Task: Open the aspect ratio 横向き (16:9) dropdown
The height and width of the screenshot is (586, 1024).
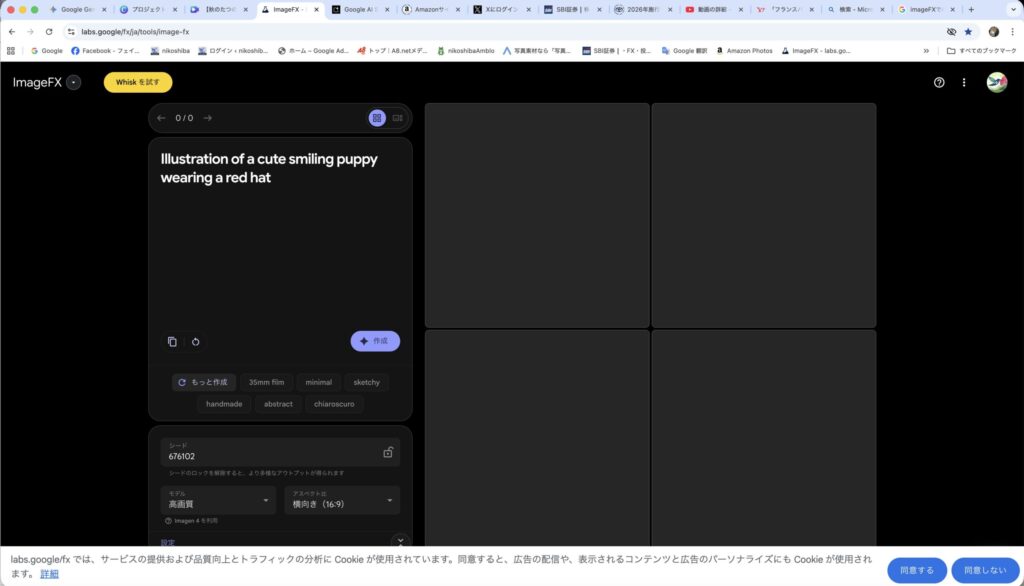Action: click(342, 500)
